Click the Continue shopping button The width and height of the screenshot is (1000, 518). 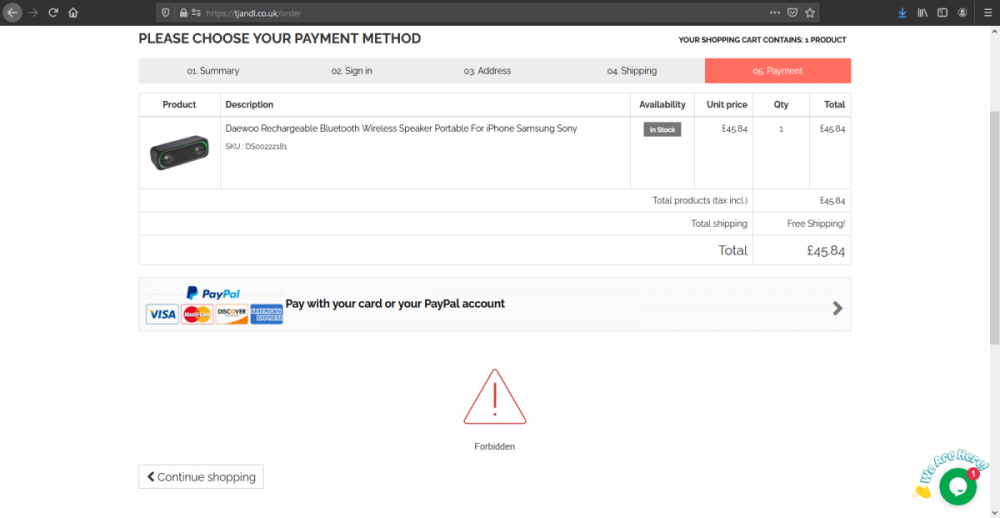point(201,477)
